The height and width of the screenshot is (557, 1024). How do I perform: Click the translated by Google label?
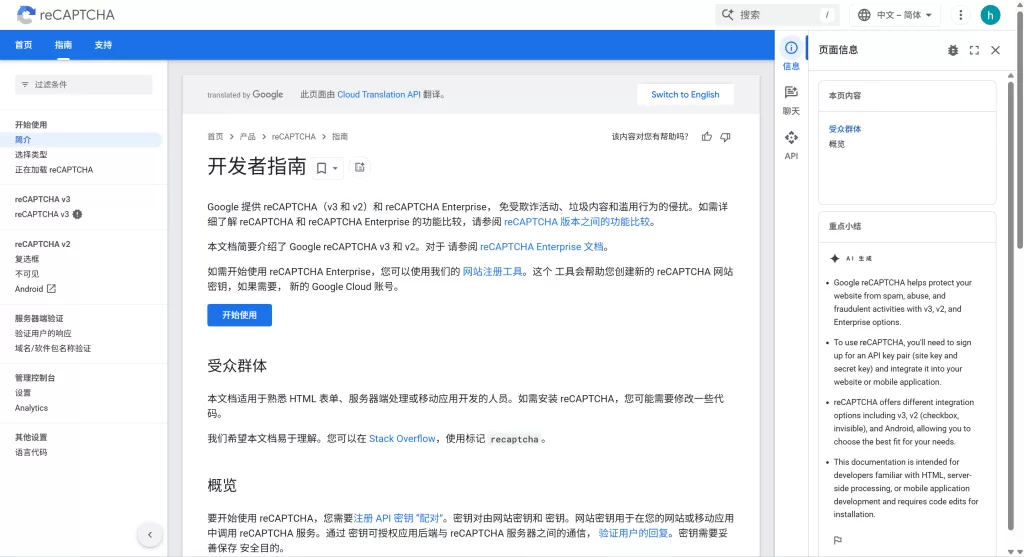pyautogui.click(x=245, y=95)
